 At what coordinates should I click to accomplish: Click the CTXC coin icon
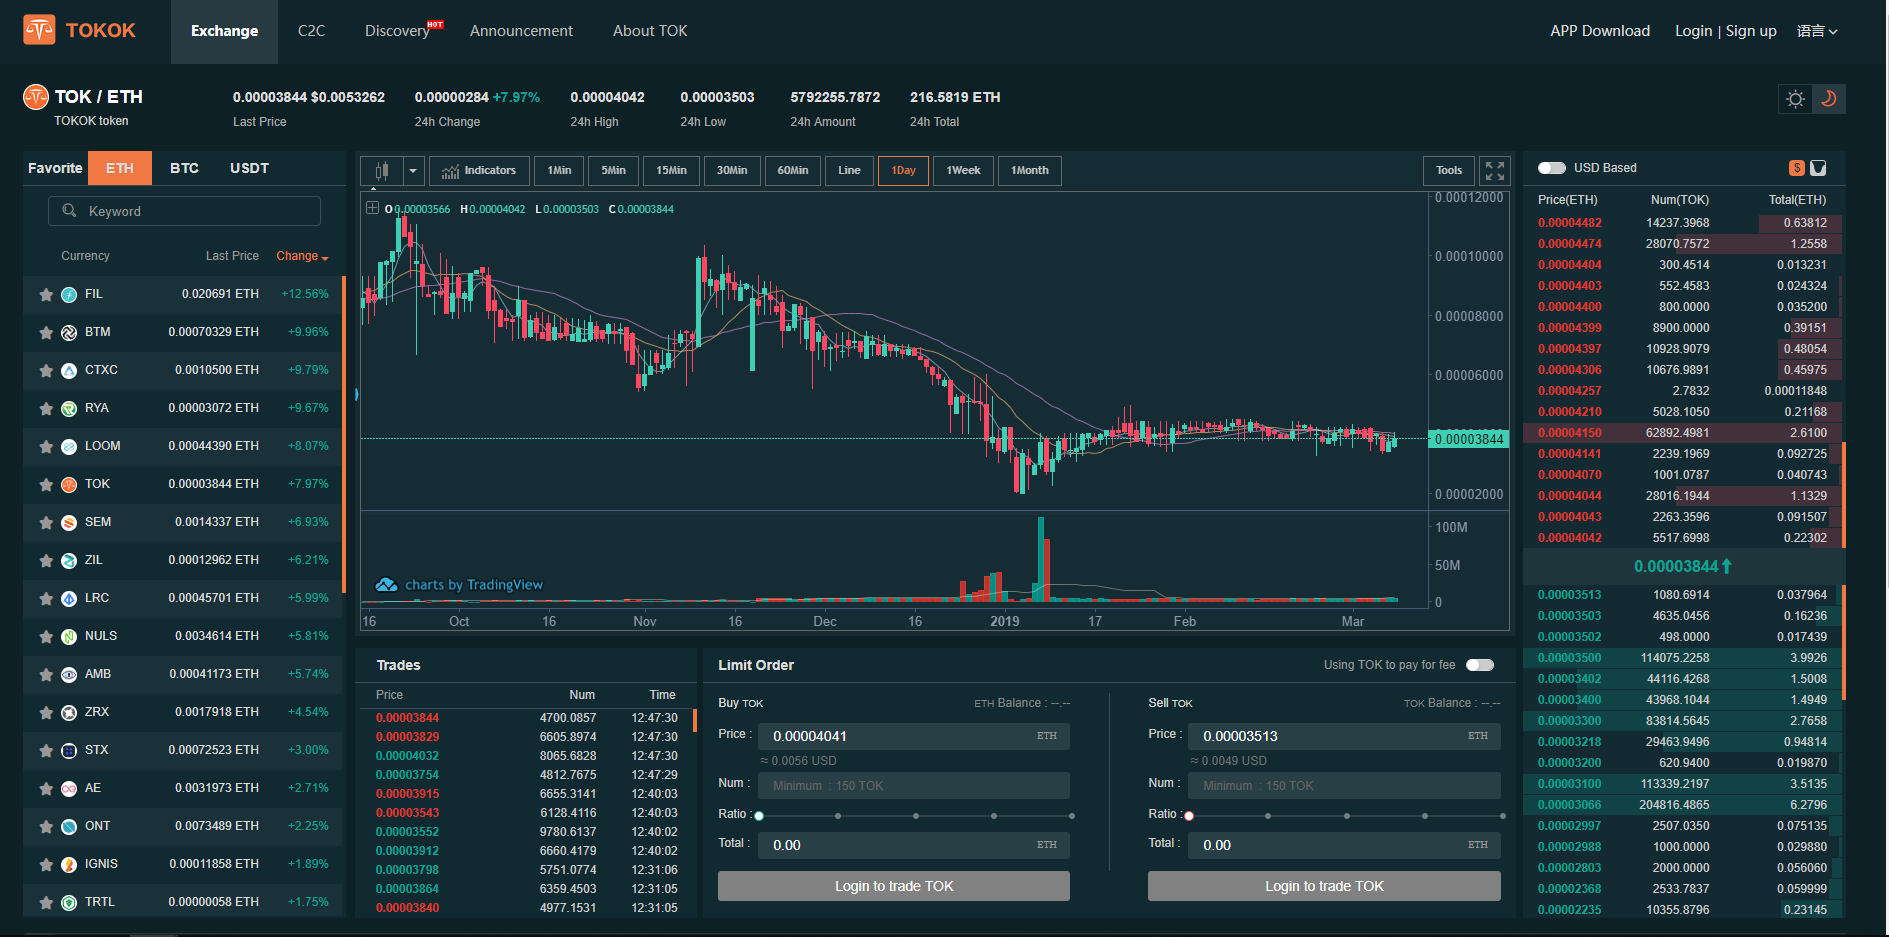tap(69, 371)
